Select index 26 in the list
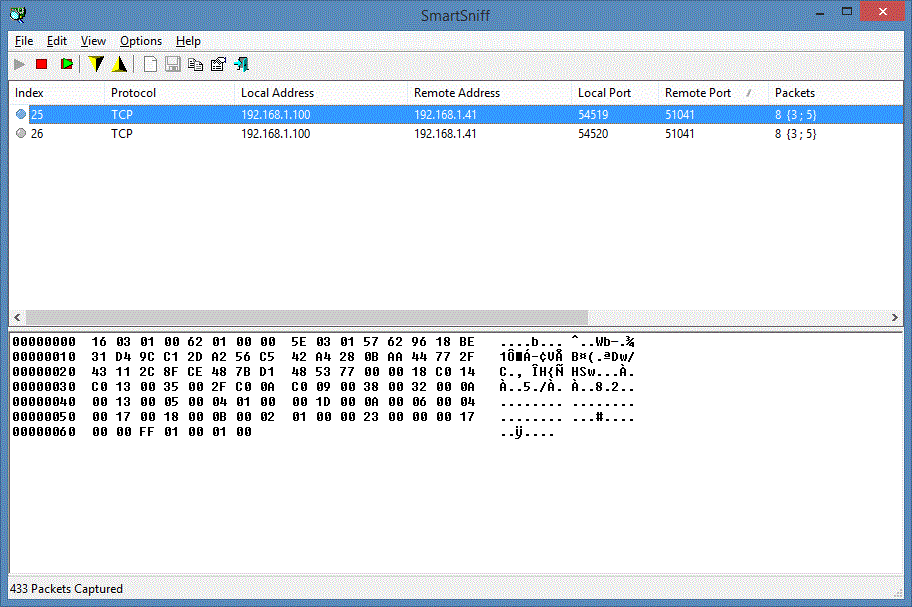Viewport: 912px width, 607px height. tap(37, 134)
